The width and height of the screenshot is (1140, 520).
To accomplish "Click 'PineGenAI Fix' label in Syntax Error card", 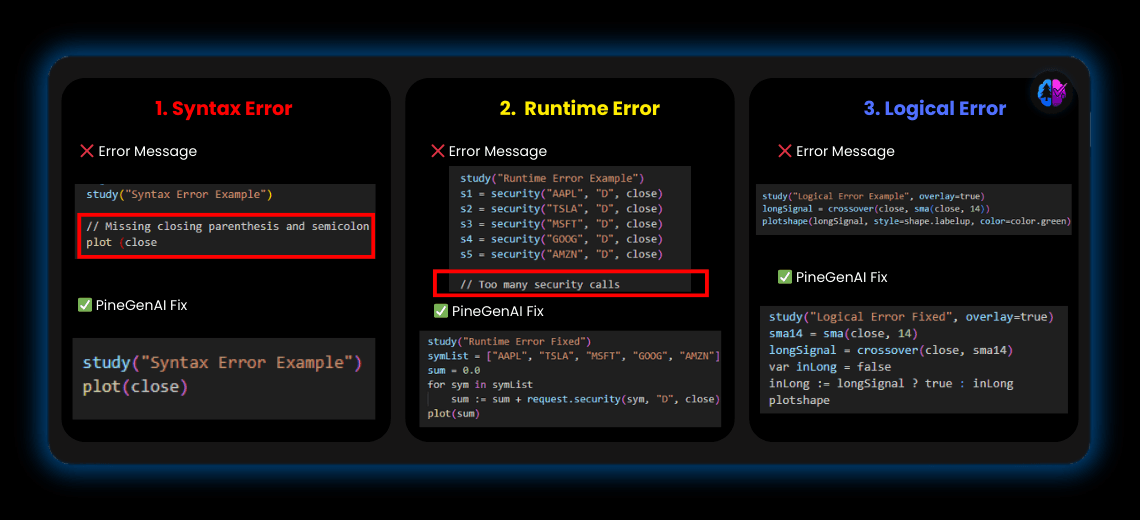I will coord(142,305).
